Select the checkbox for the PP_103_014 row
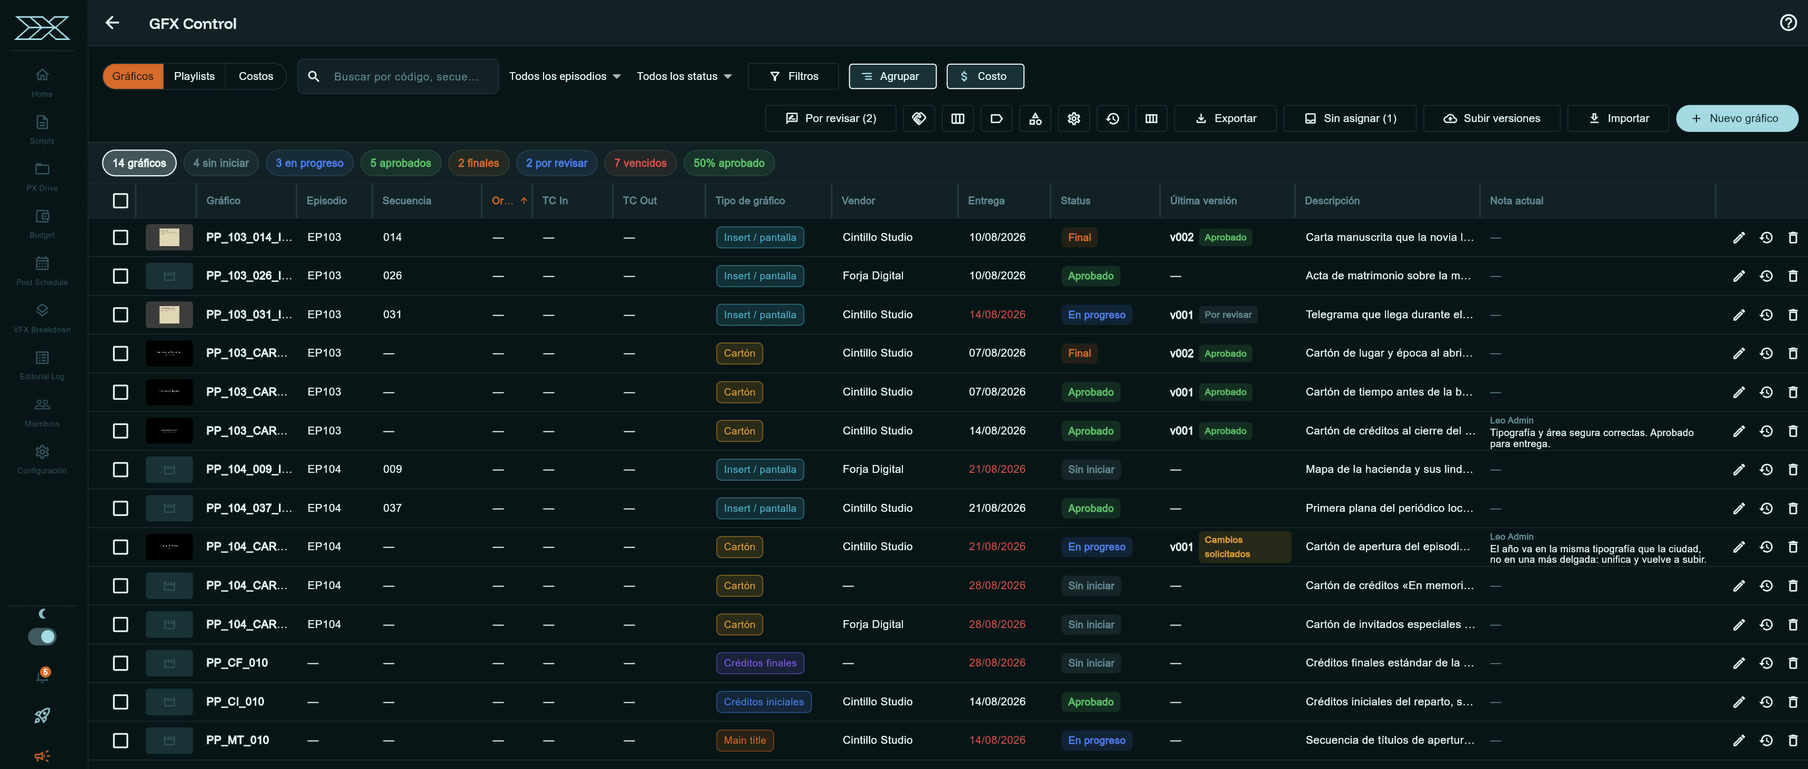The width and height of the screenshot is (1808, 769). tap(121, 237)
